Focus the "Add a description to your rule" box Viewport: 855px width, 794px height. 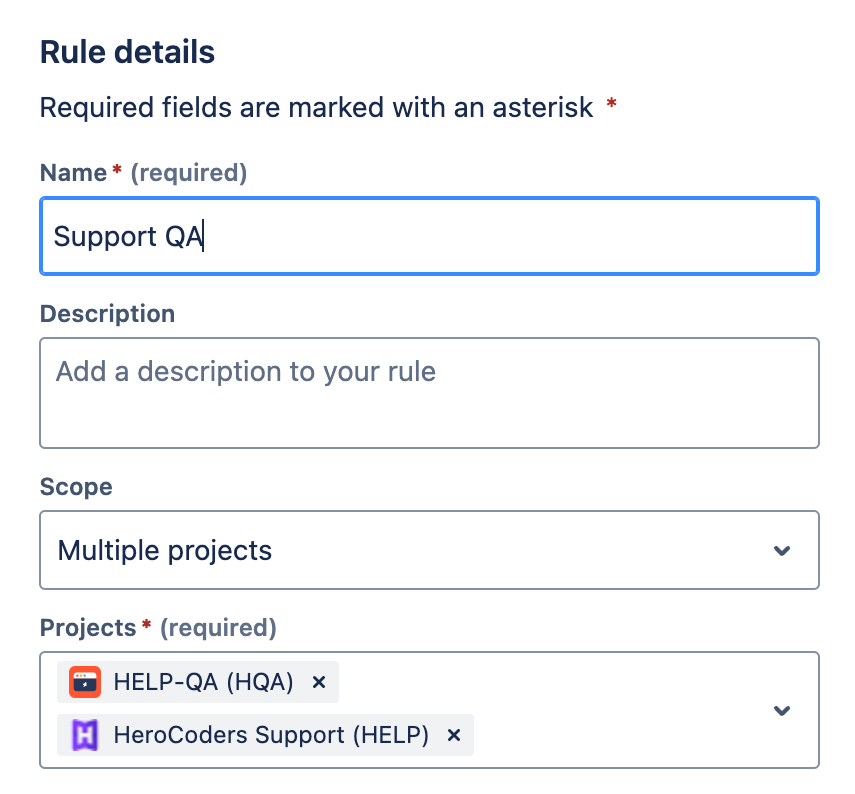428,390
